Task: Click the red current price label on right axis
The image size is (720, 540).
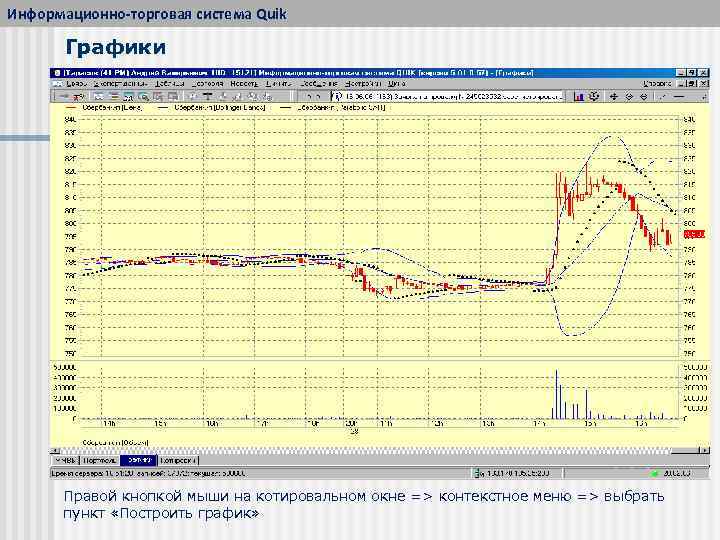Action: click(694, 235)
